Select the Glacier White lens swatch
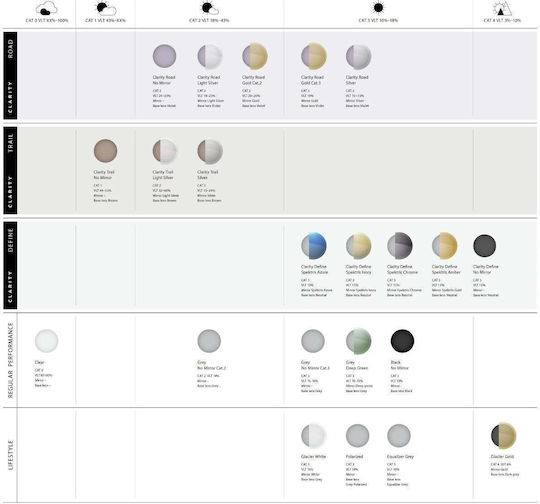Image resolution: width=540 pixels, height=504 pixels. (x=313, y=436)
